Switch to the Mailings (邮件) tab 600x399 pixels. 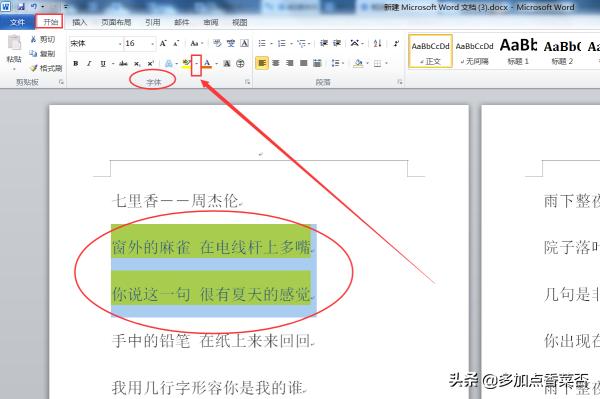coord(181,23)
